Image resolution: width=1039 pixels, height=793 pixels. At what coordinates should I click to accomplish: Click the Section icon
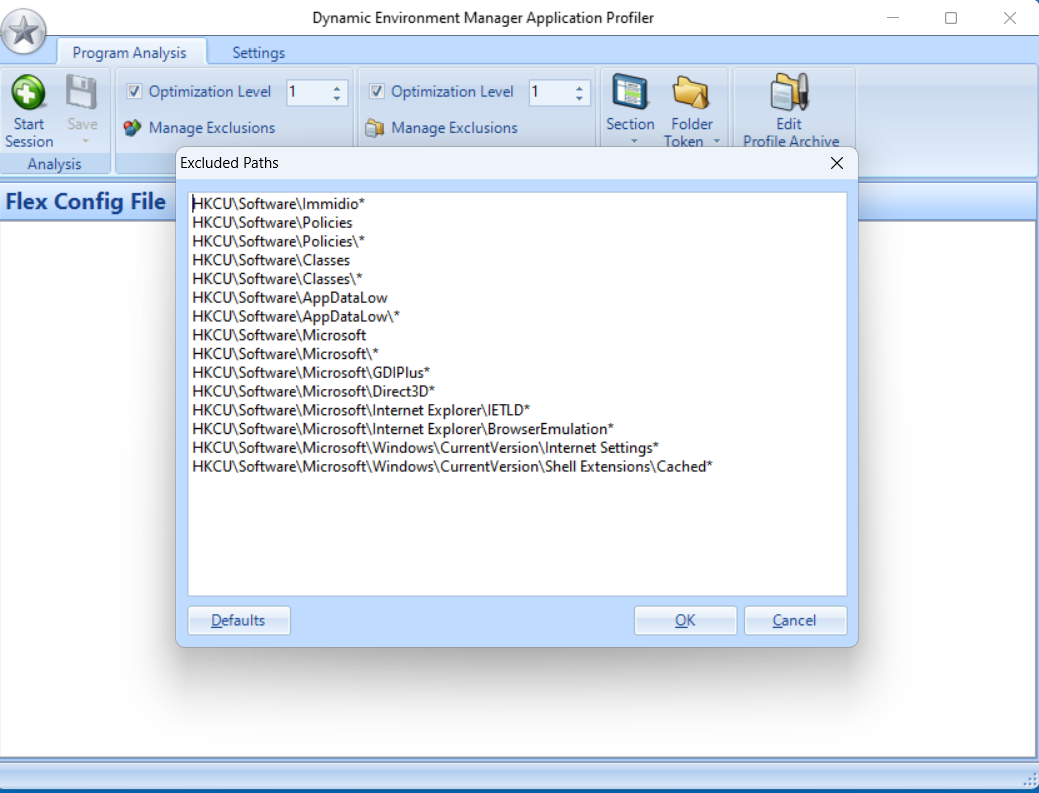tap(630, 94)
